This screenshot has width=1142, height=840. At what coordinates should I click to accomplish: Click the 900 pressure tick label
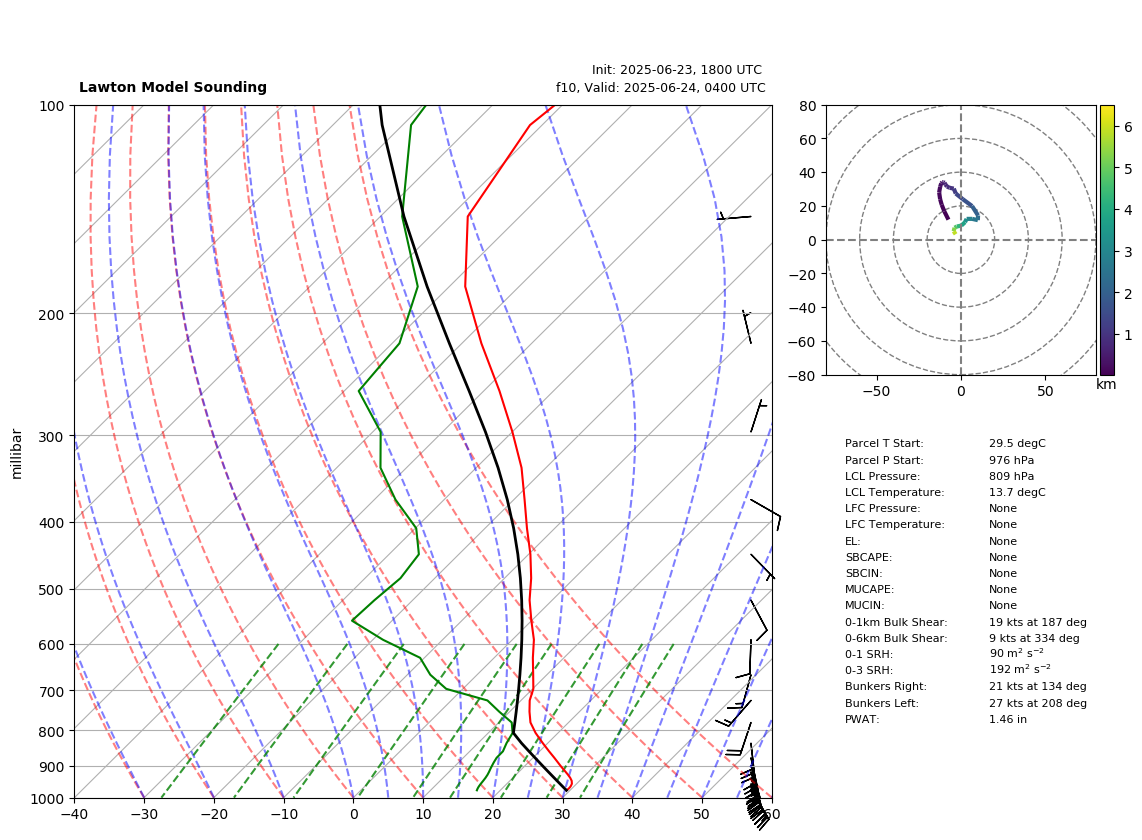[52, 767]
